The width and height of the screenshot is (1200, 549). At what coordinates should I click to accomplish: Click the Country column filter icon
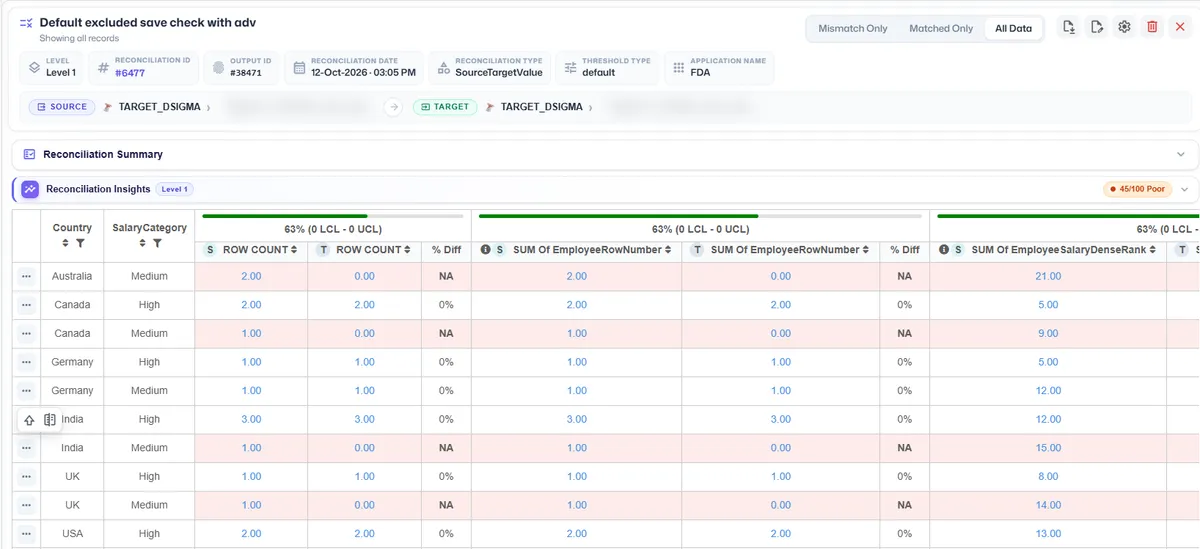coord(80,243)
